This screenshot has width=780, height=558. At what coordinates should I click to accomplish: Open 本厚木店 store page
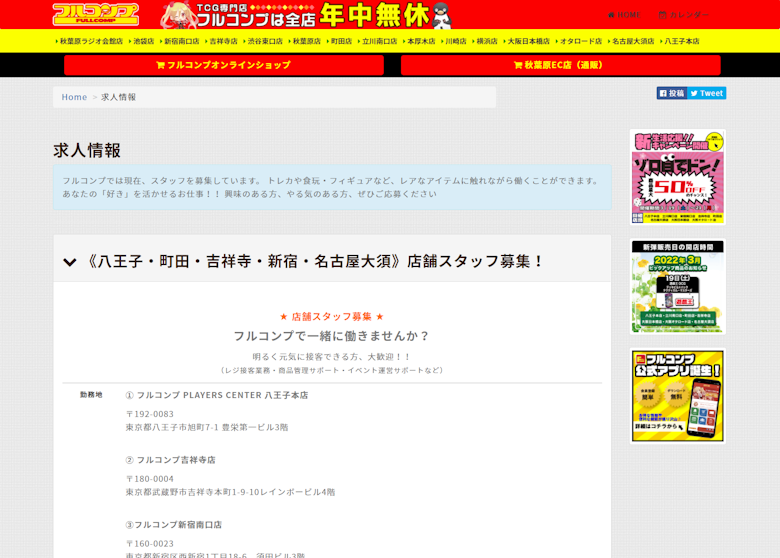pos(419,41)
